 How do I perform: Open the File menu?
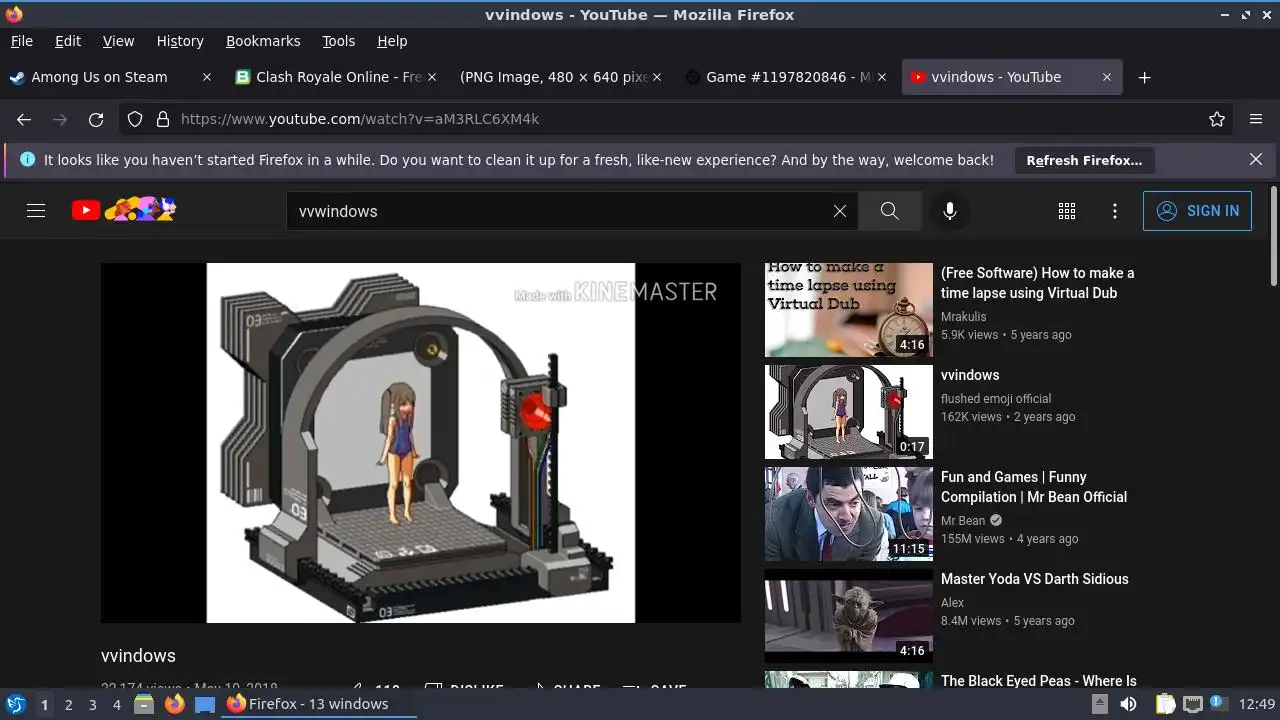pyautogui.click(x=21, y=41)
